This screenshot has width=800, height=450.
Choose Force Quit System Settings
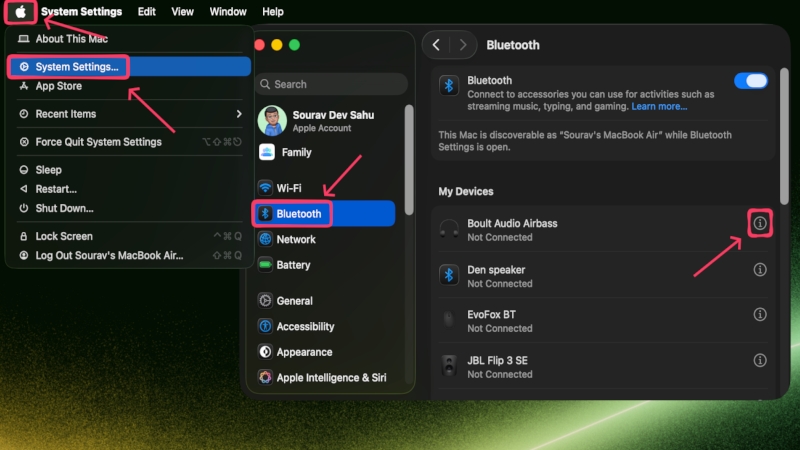tap(129, 142)
